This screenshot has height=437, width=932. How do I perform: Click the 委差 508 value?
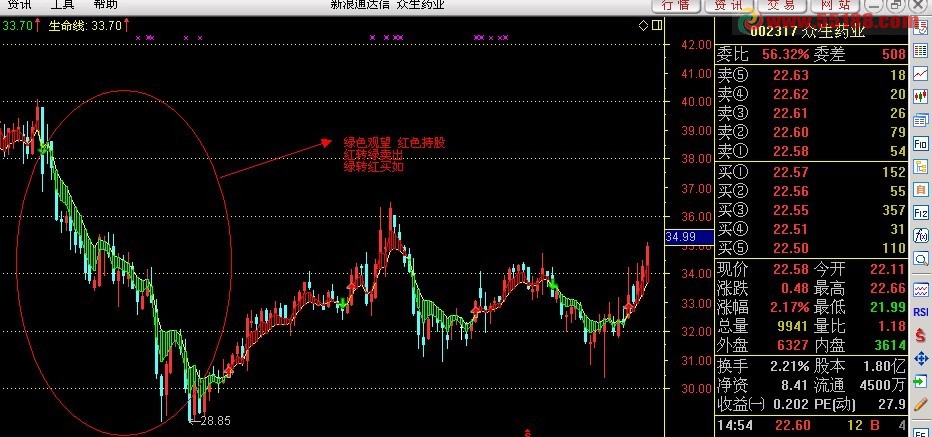pos(894,55)
